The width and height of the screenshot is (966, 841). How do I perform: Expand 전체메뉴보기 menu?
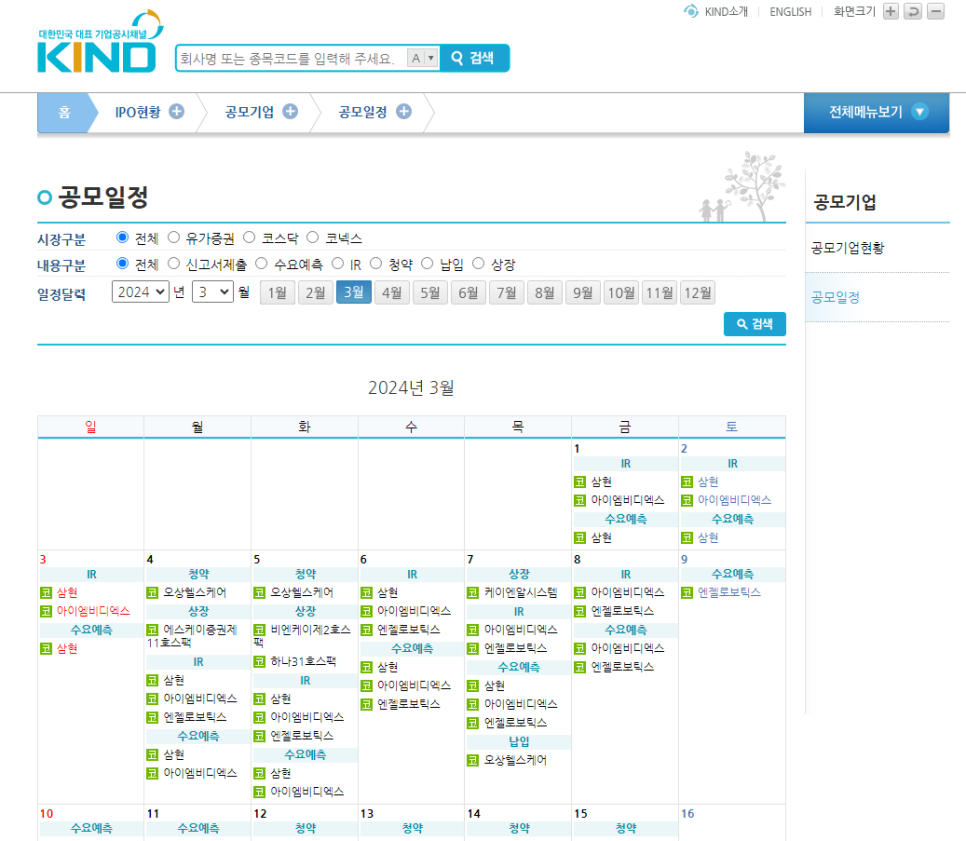pos(876,112)
